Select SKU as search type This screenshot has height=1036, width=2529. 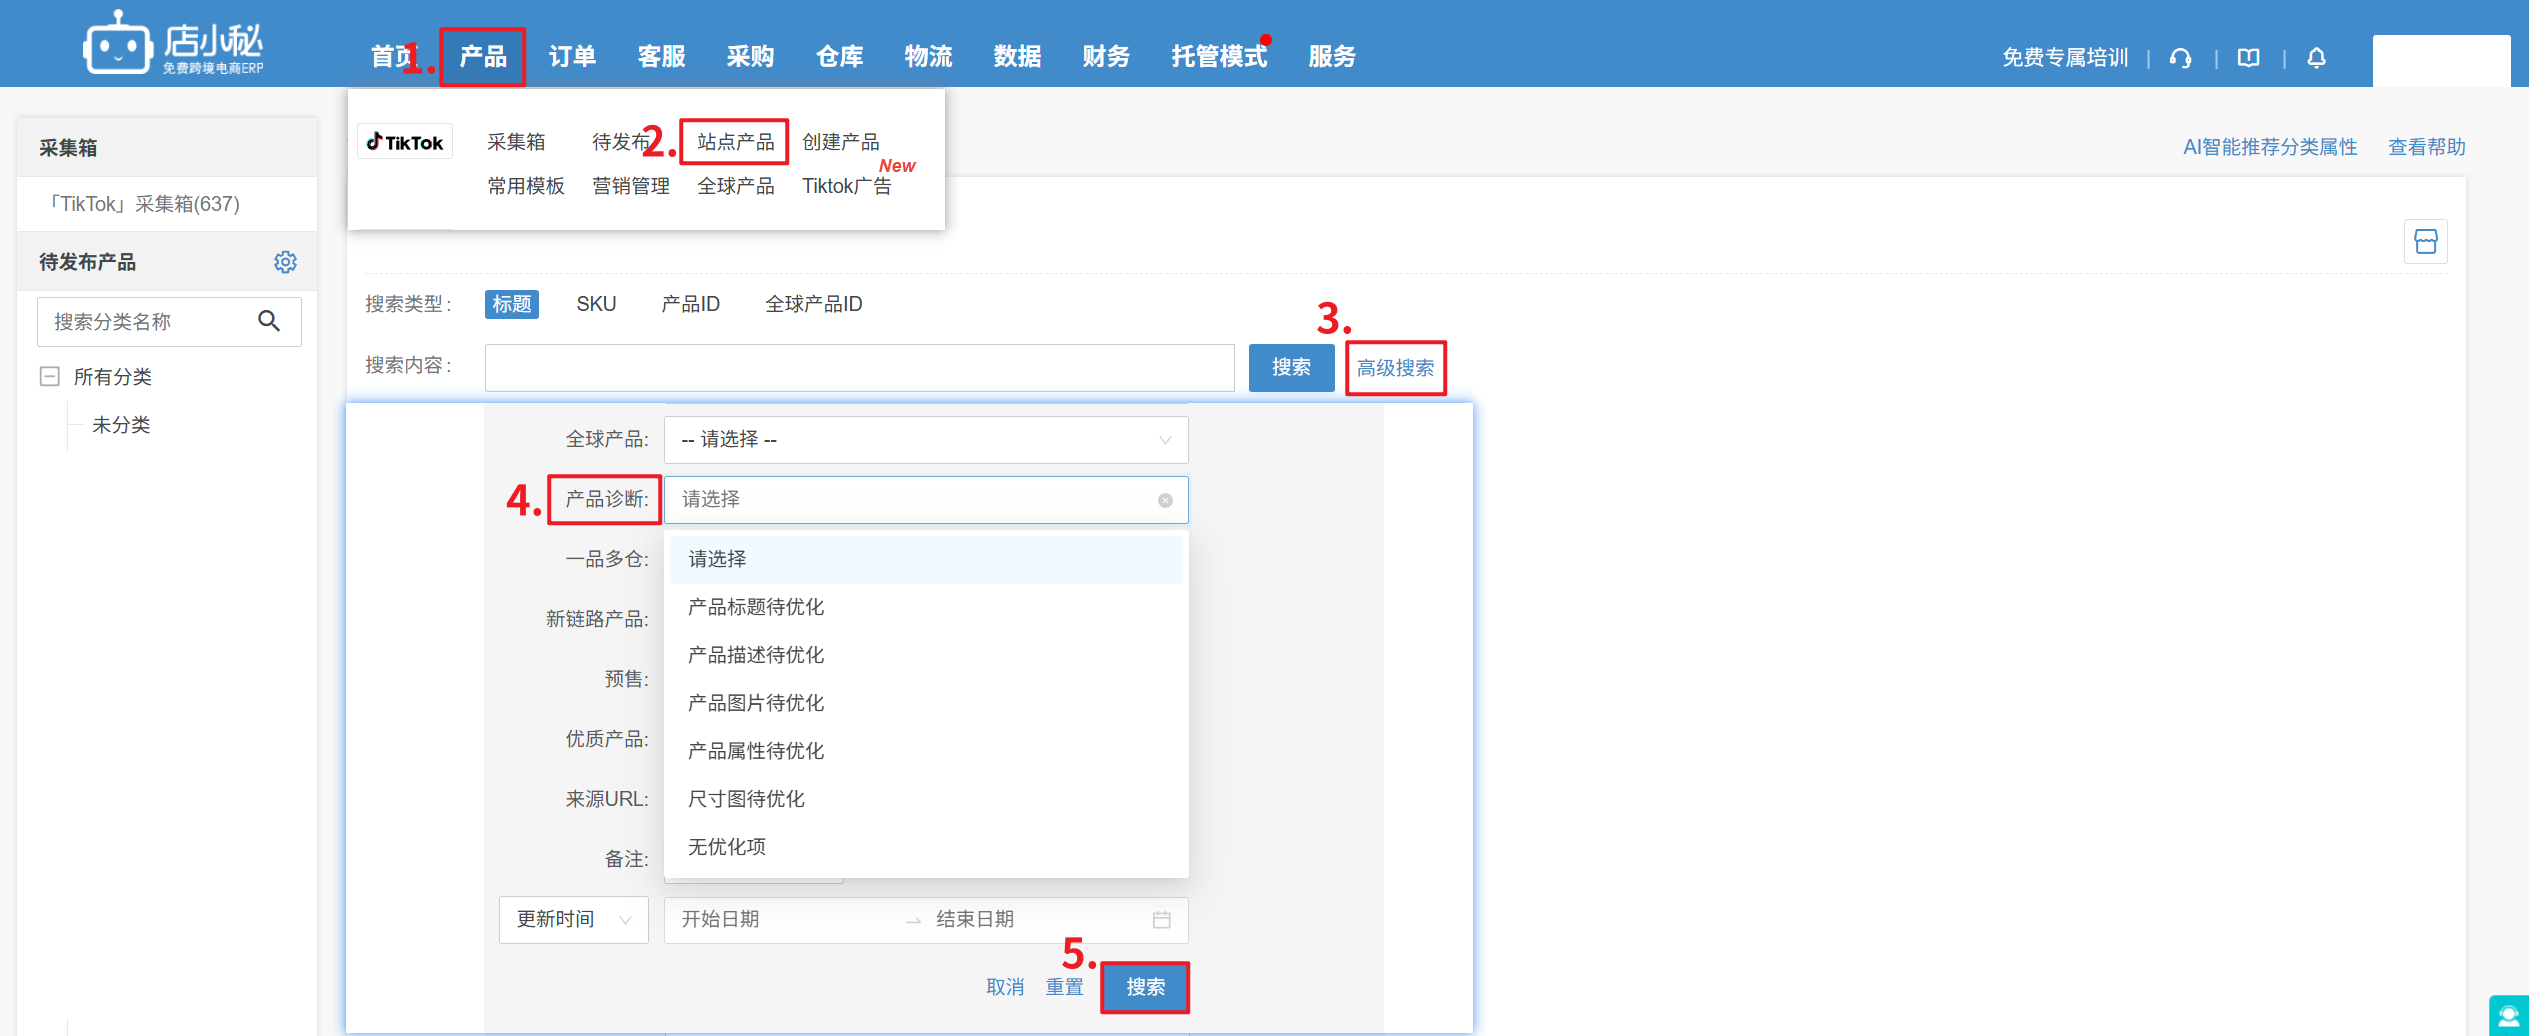pos(596,304)
